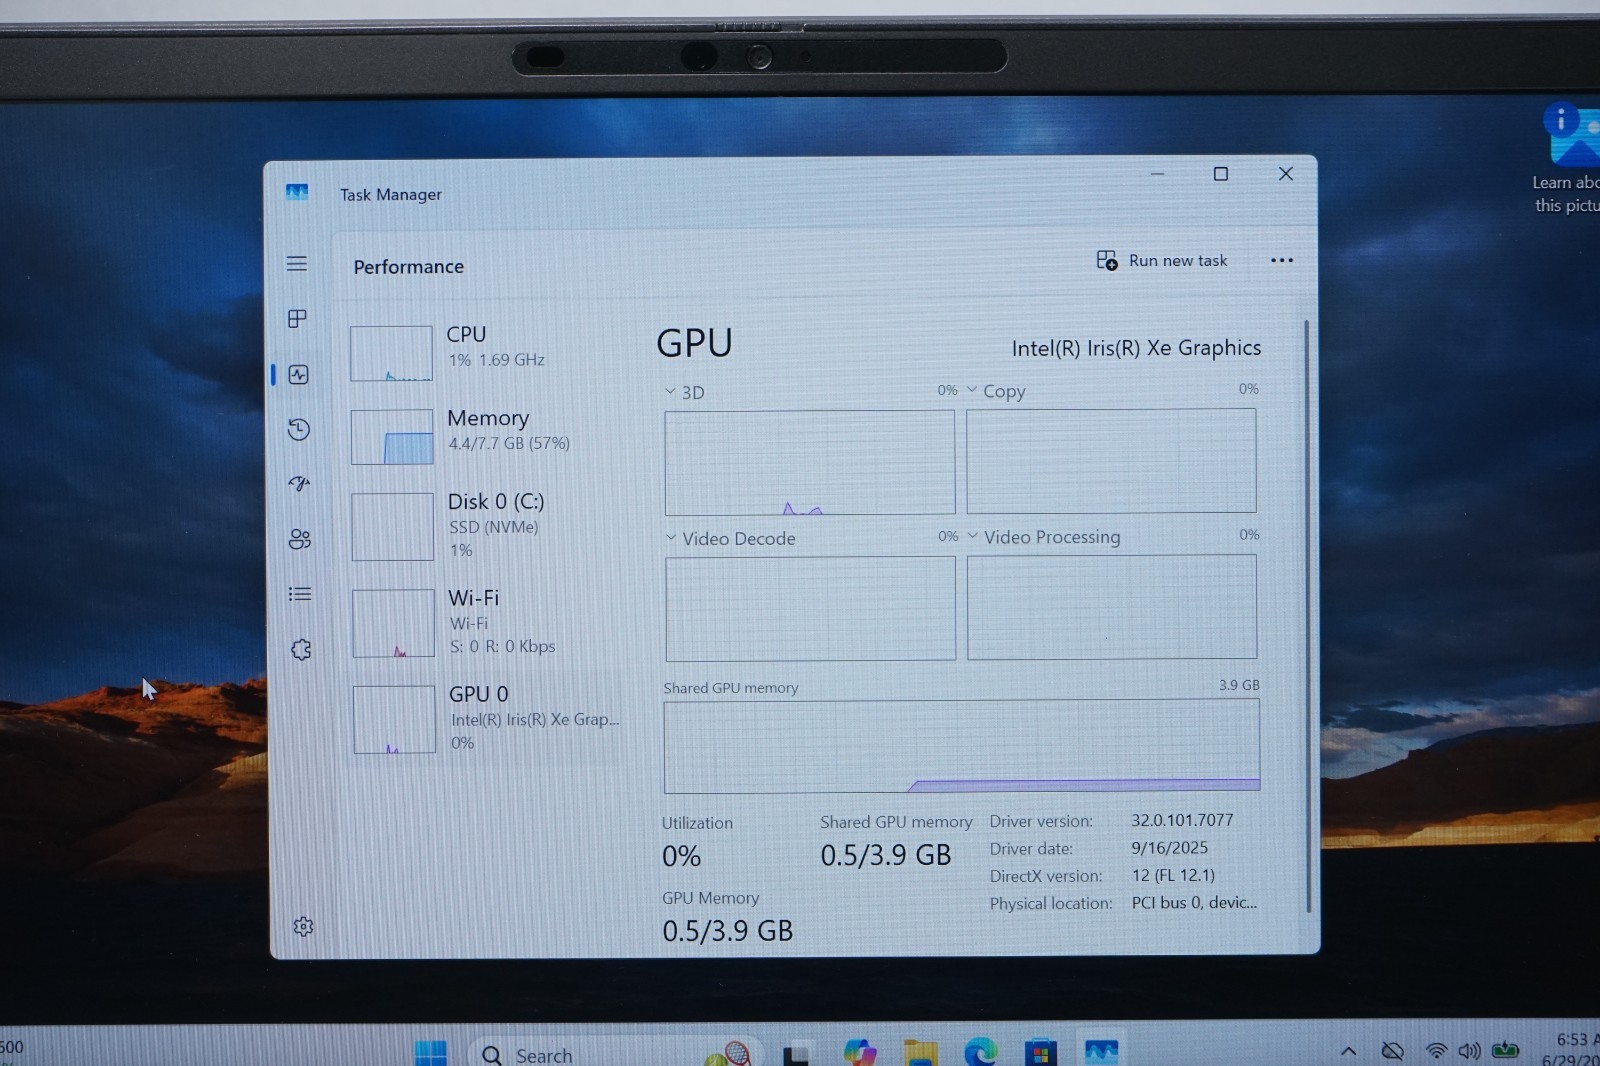Click the Run new task button label
1600x1066 pixels.
point(1178,261)
